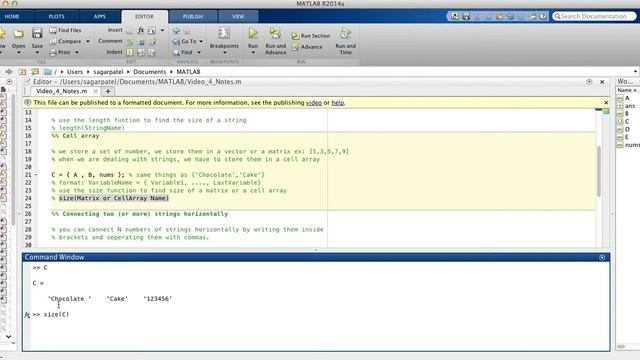Expand the Go To dropdown arrow
Screen dimensions: 640x360
(x=201, y=41)
